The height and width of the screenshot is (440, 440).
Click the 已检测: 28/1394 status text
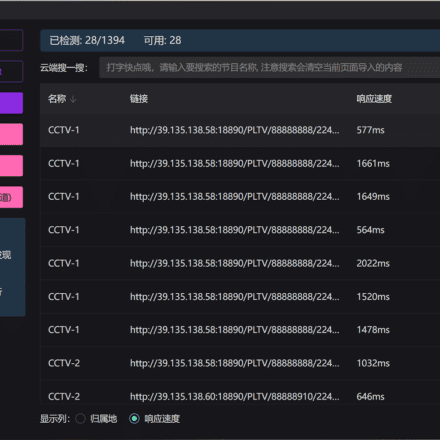point(87,40)
